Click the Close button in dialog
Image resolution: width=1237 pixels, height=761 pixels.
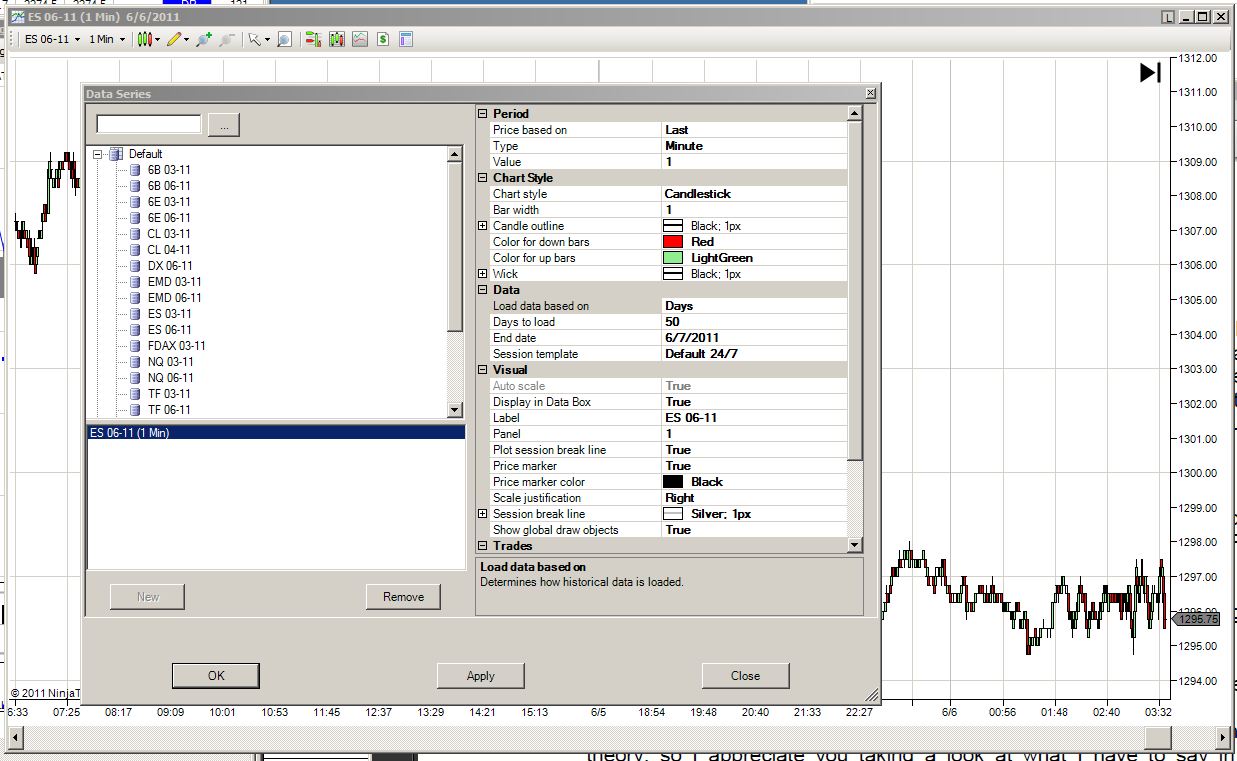pos(745,676)
